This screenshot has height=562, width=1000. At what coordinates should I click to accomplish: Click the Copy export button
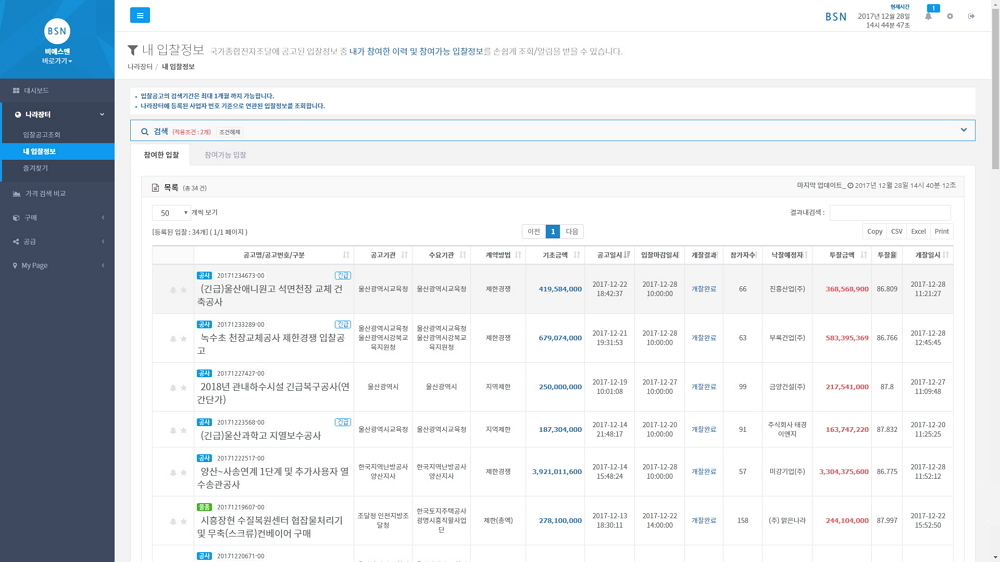874,232
